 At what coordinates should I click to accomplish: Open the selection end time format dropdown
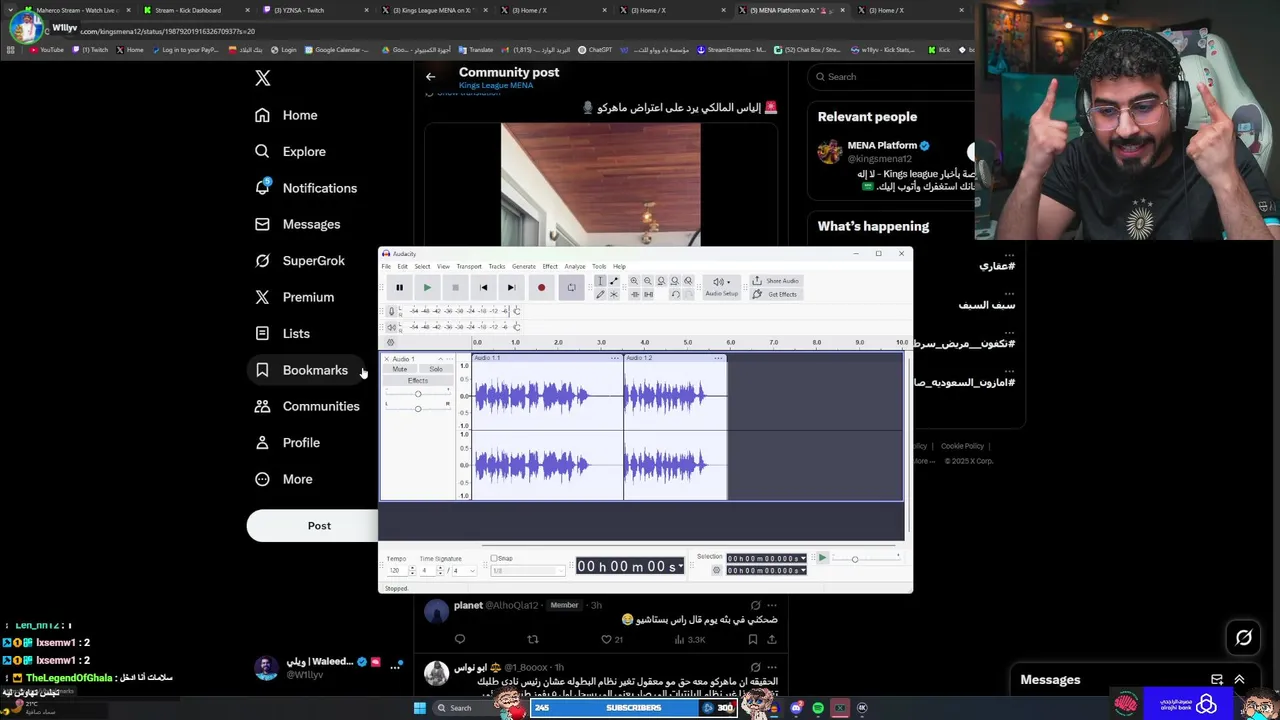[x=802, y=571]
